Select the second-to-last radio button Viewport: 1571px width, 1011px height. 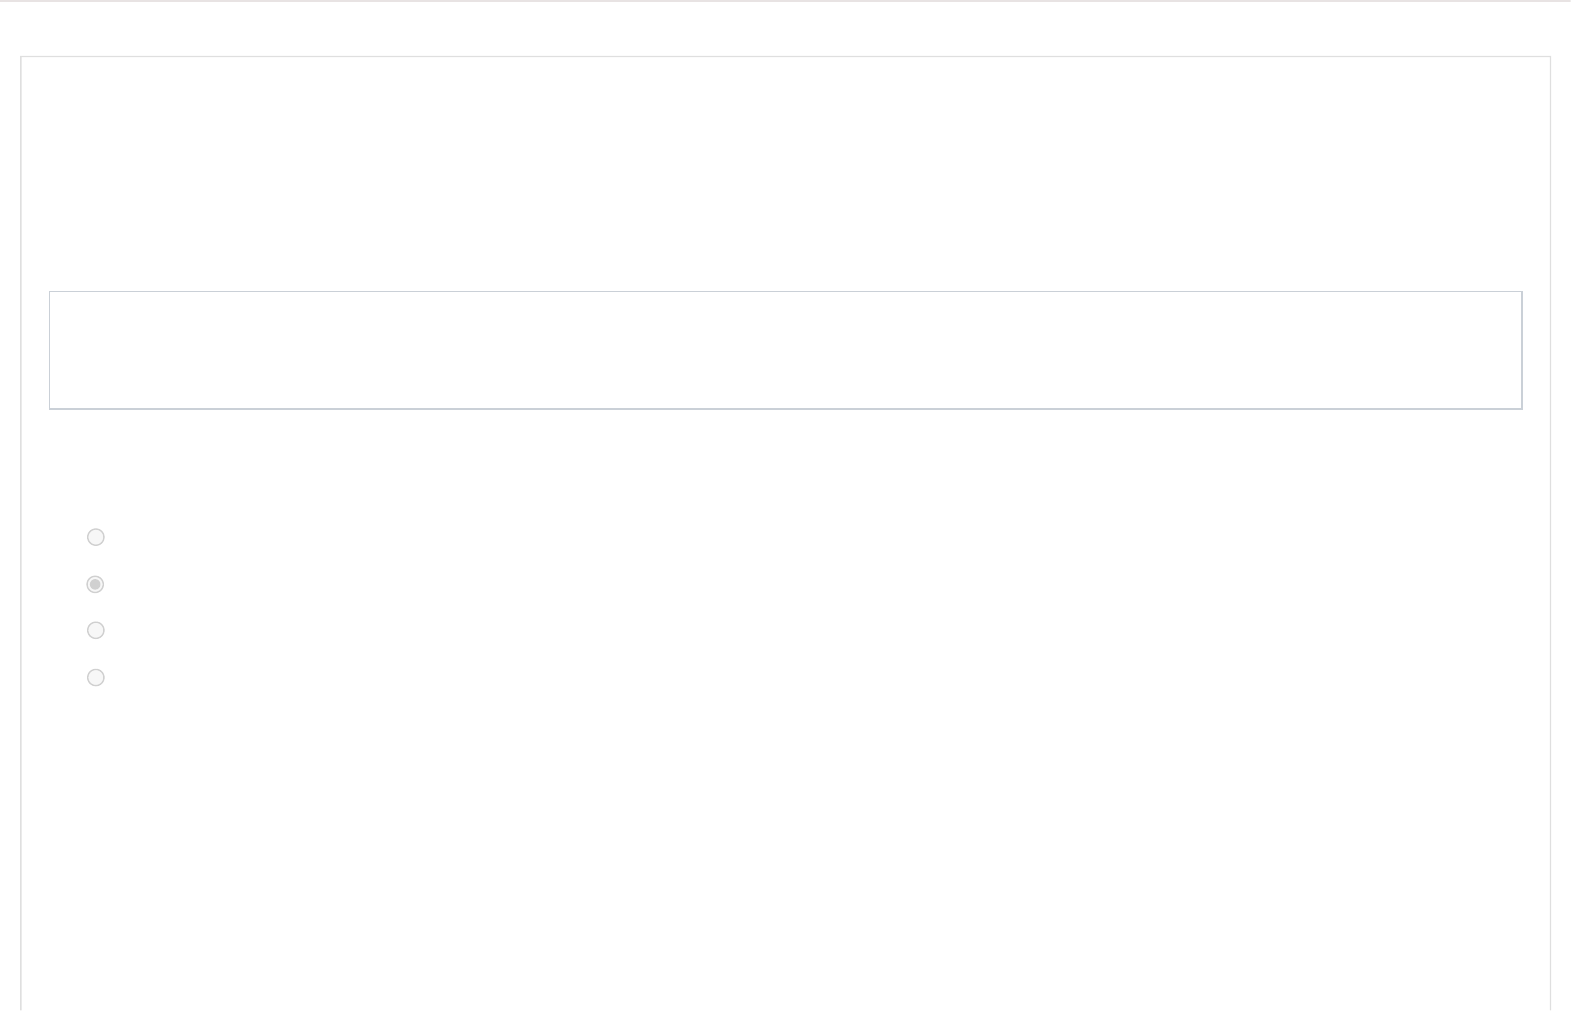[96, 630]
